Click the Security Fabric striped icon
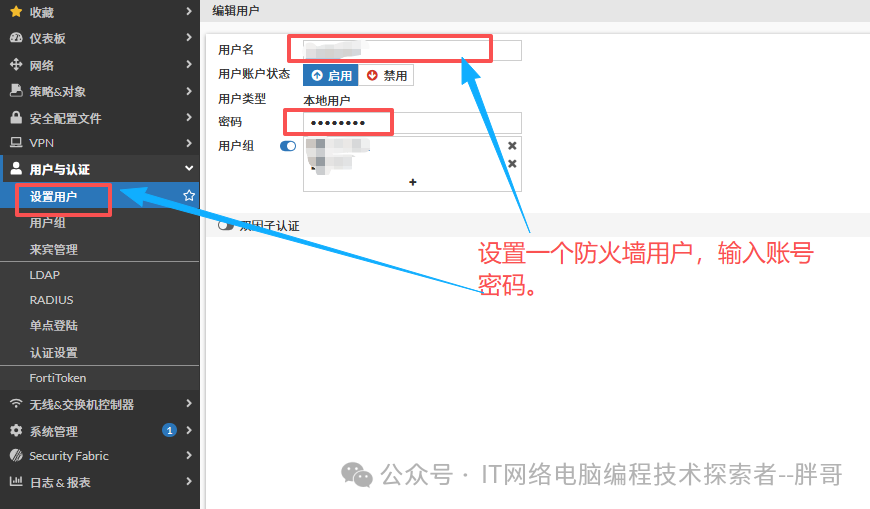The width and height of the screenshot is (870, 509). (x=16, y=455)
